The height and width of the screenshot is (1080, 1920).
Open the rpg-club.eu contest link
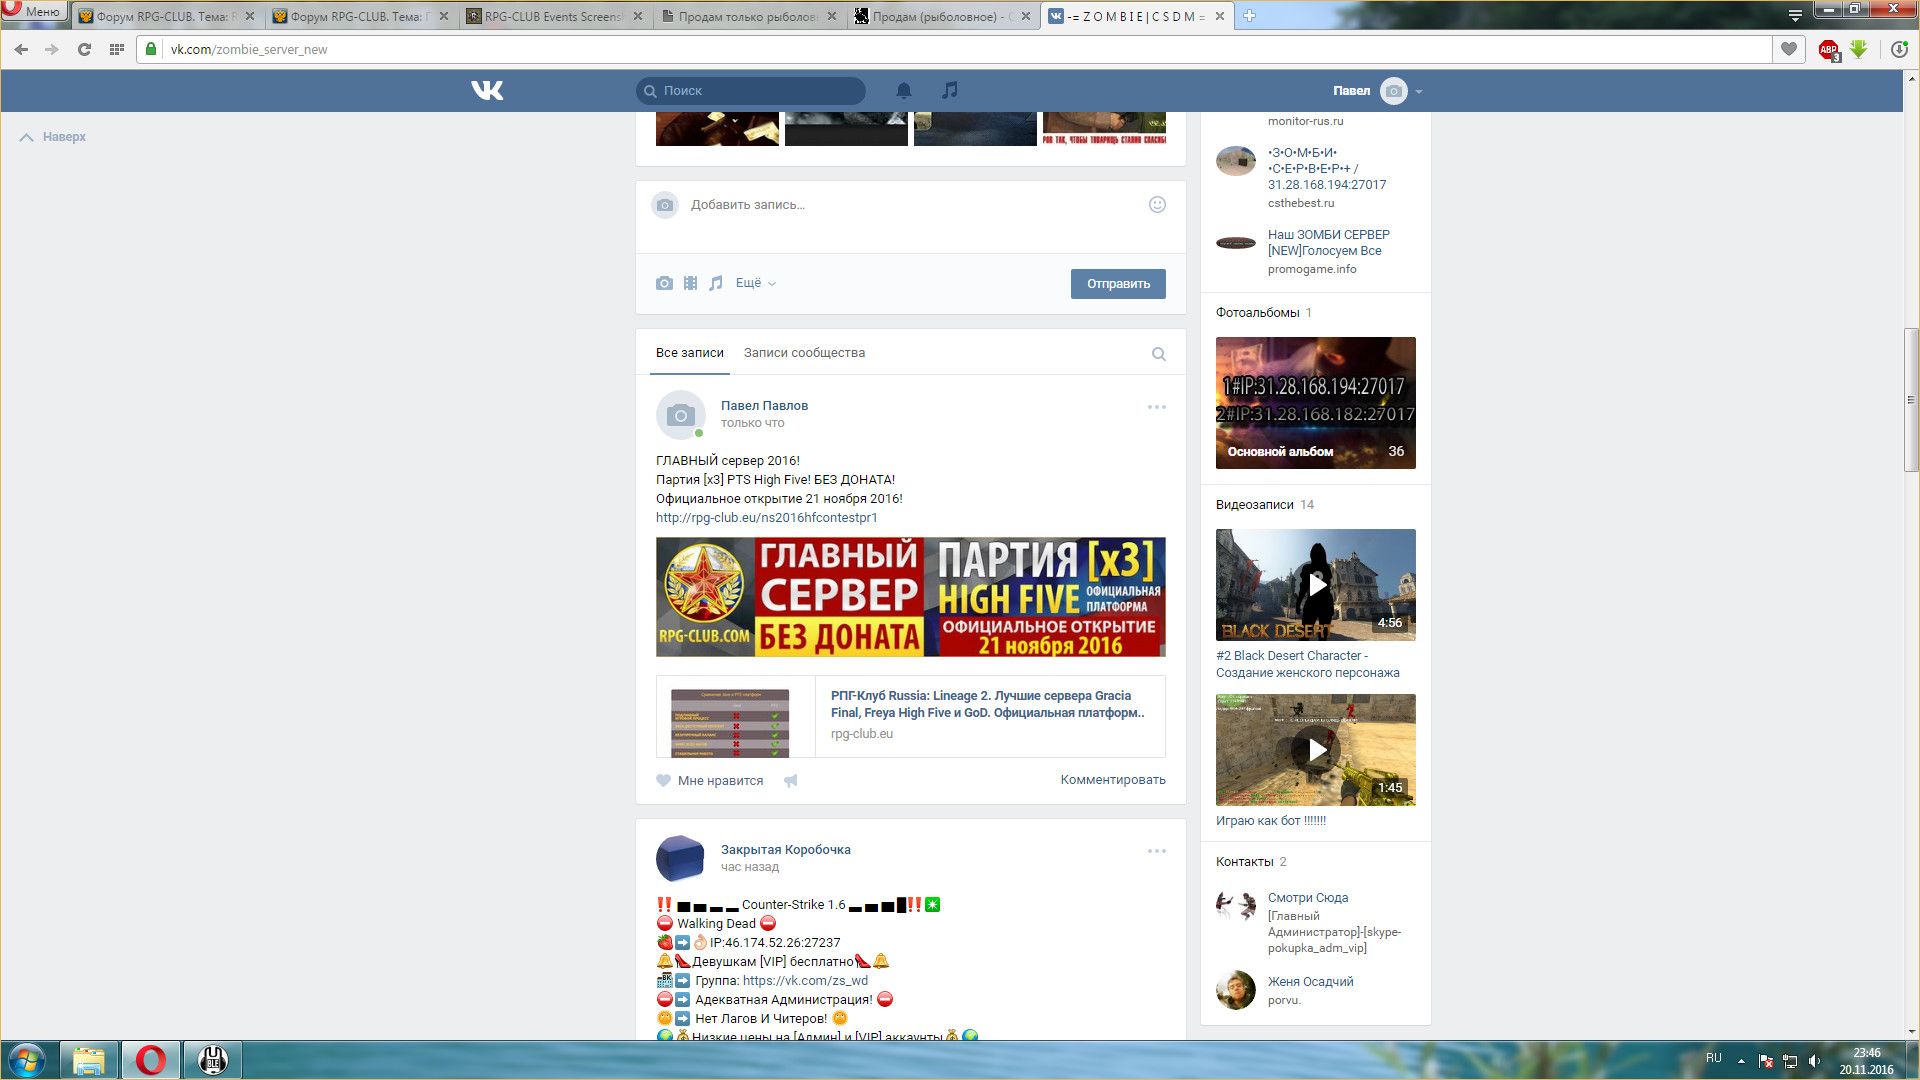click(x=766, y=518)
